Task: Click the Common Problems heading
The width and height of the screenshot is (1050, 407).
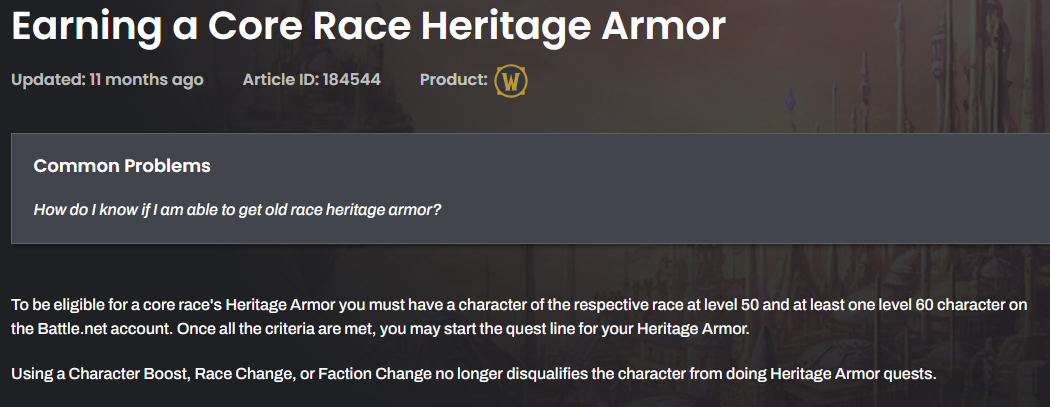Action: [x=122, y=165]
